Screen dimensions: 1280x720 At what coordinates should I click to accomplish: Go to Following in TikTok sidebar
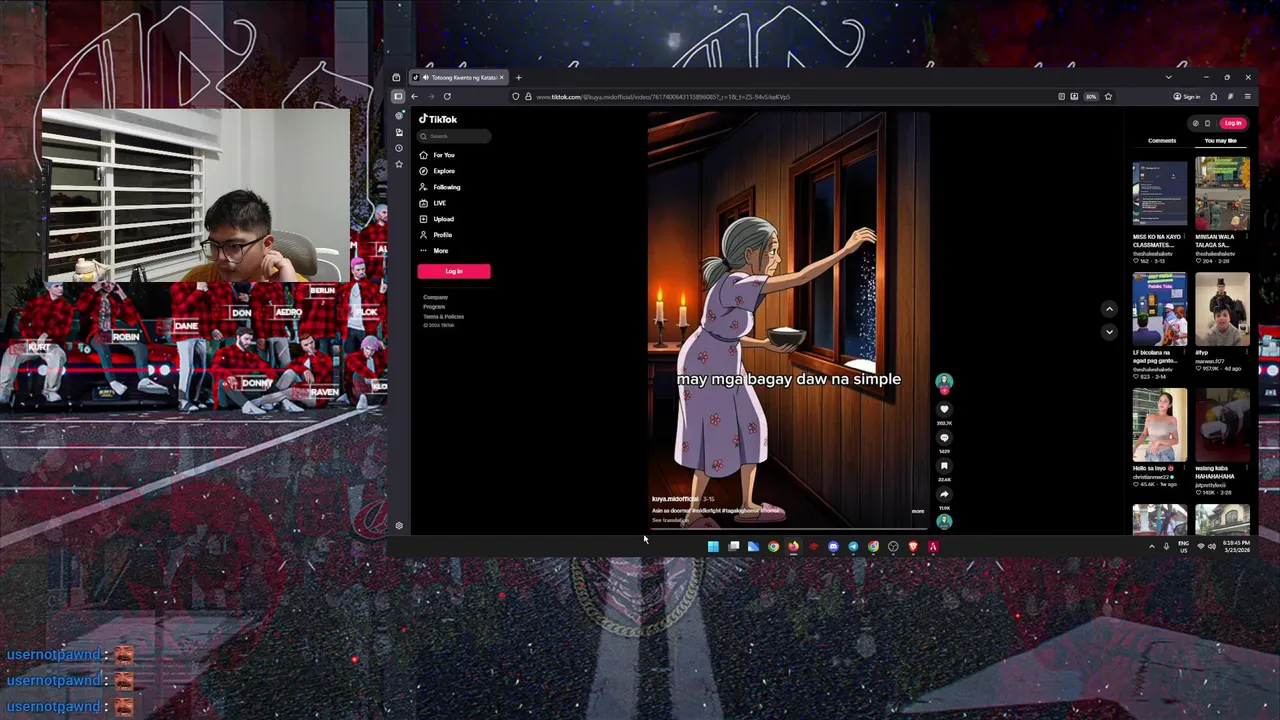tap(440, 187)
